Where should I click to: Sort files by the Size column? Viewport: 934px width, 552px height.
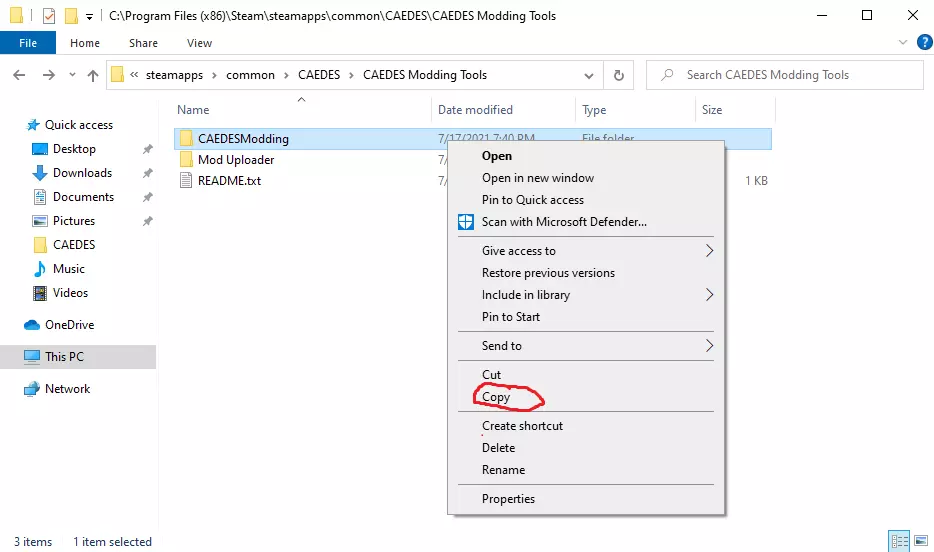coord(712,110)
